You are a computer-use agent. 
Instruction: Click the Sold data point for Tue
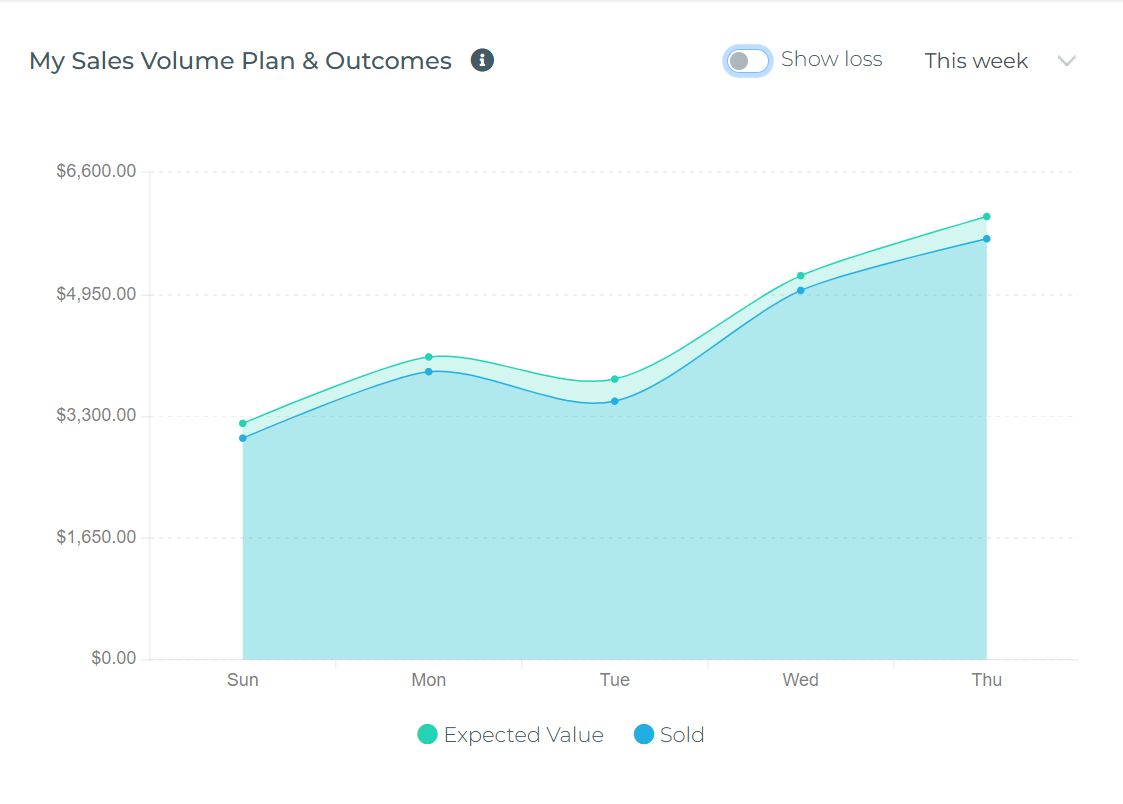(x=615, y=401)
